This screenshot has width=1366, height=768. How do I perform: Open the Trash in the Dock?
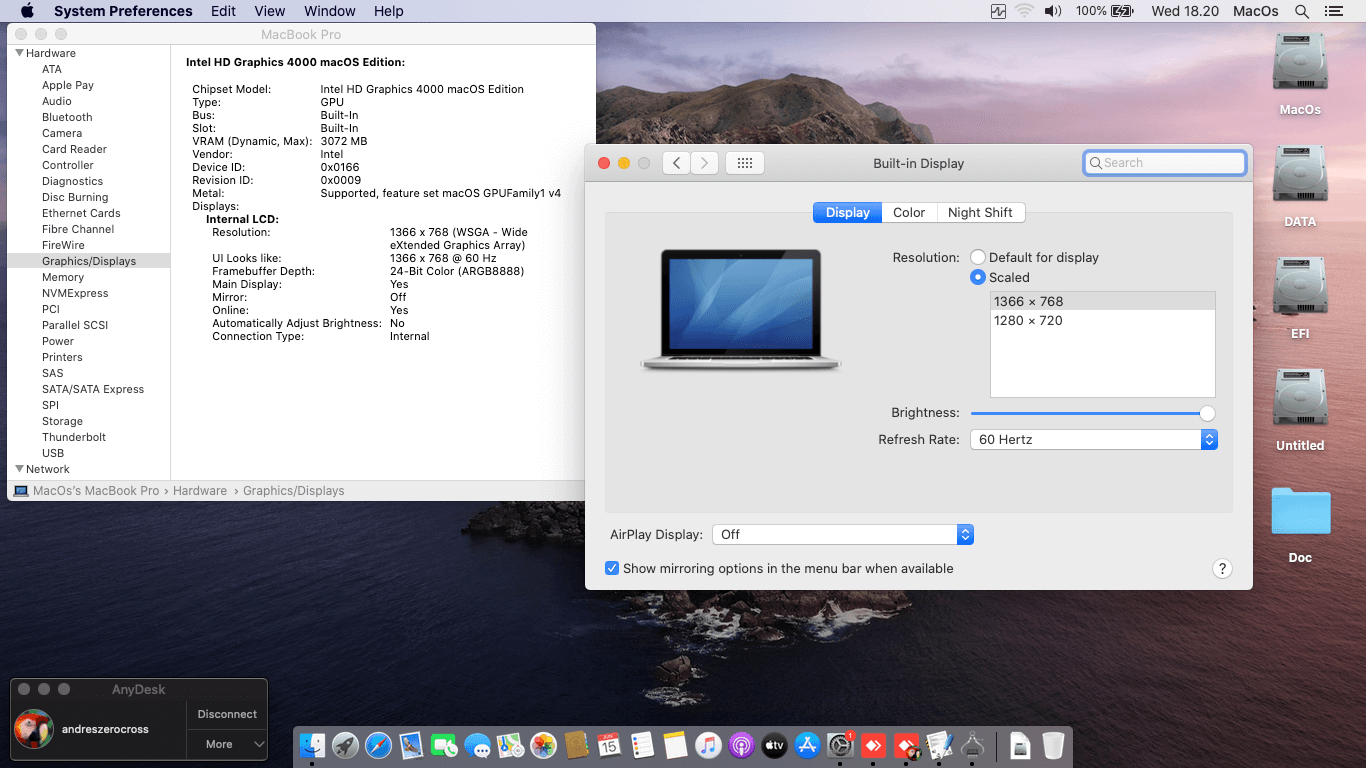pos(1053,745)
